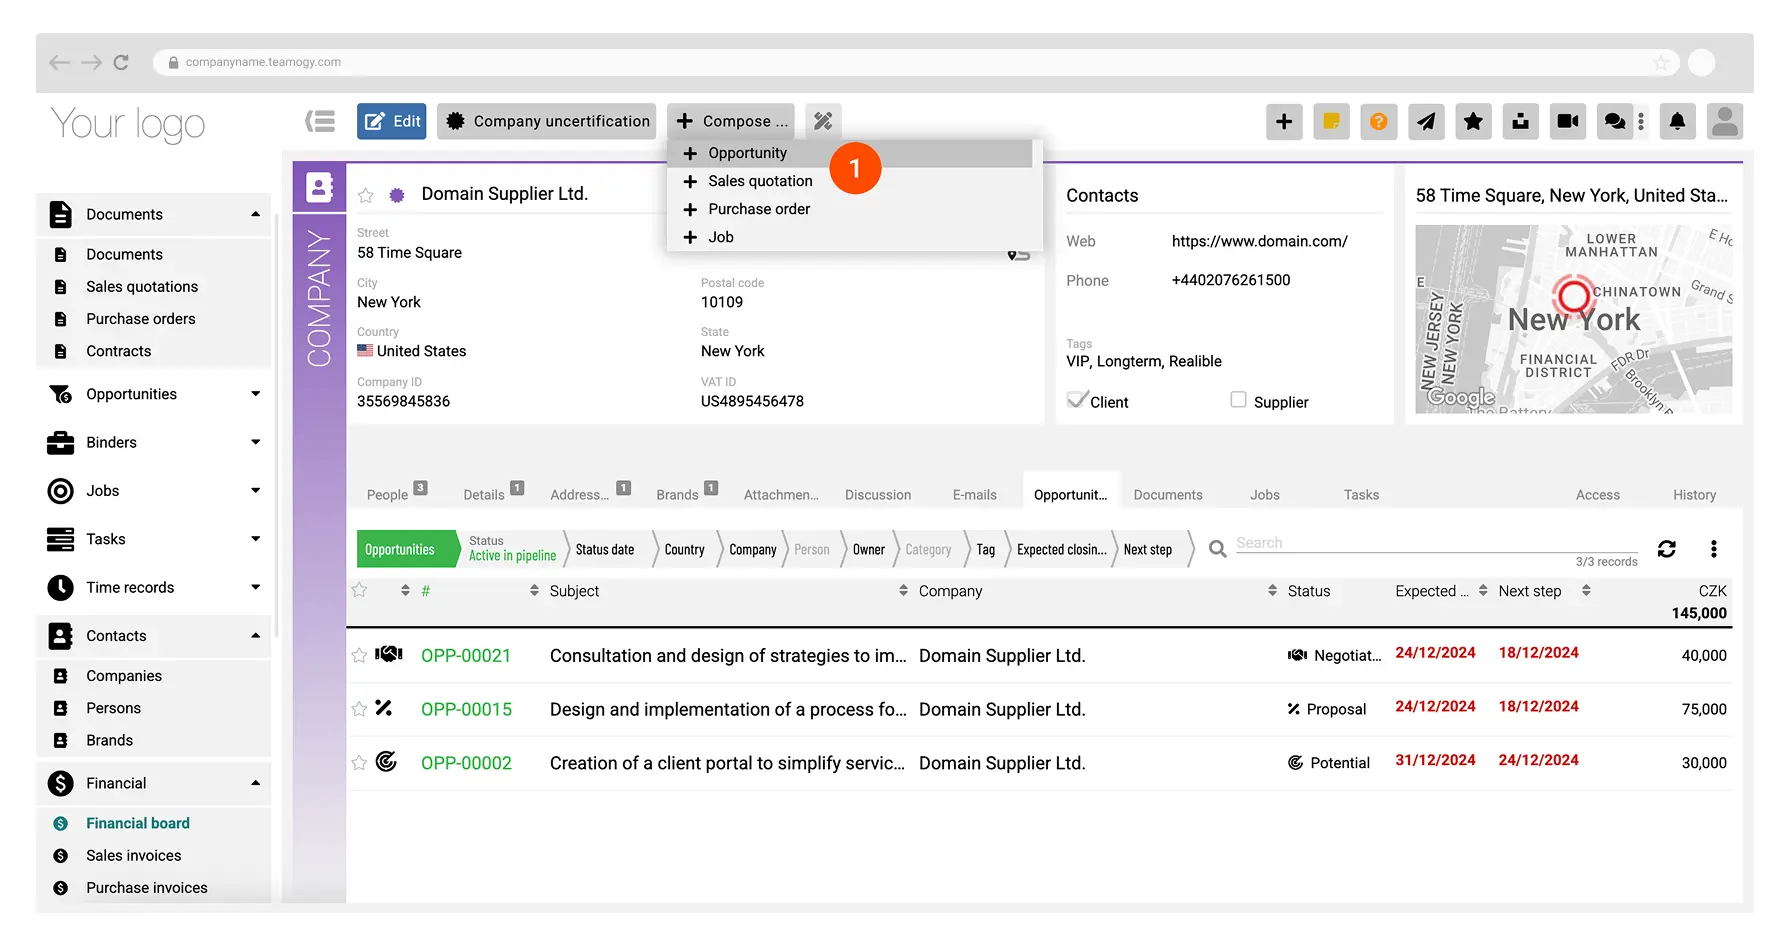Collapse the Documents sidebar section
This screenshot has height=932, width=1781.
(255, 214)
